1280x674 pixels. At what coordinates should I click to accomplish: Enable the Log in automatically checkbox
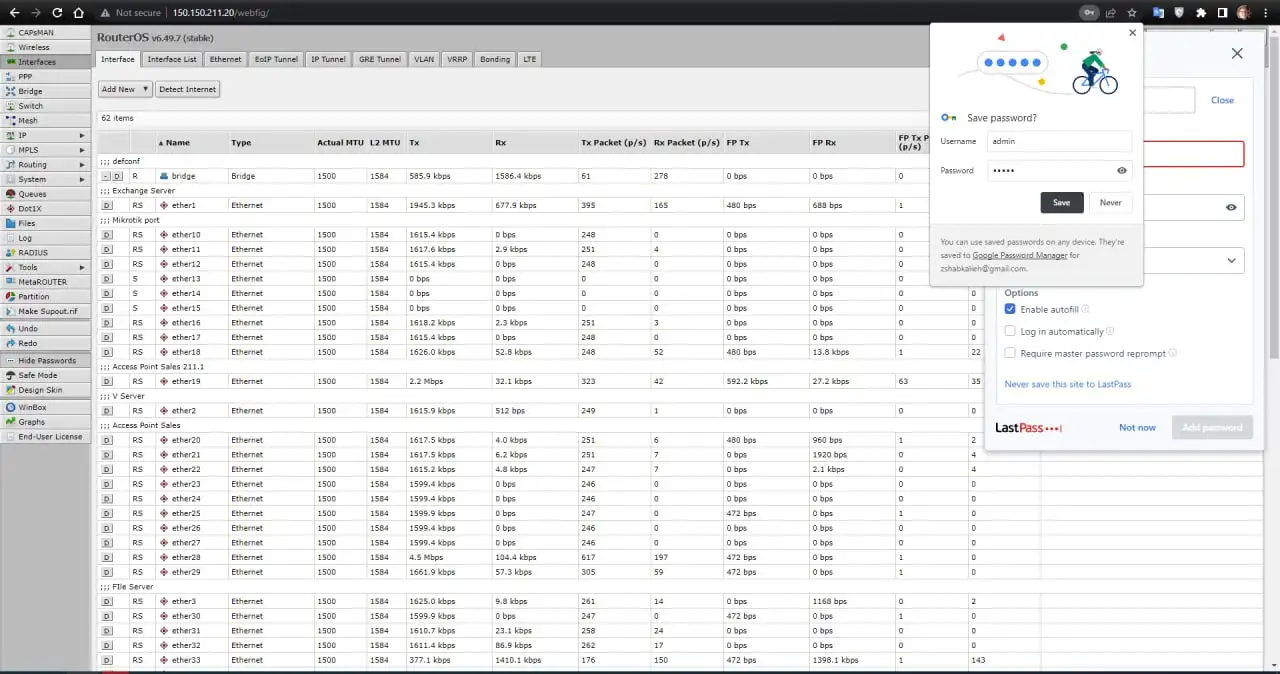[x=1009, y=331]
